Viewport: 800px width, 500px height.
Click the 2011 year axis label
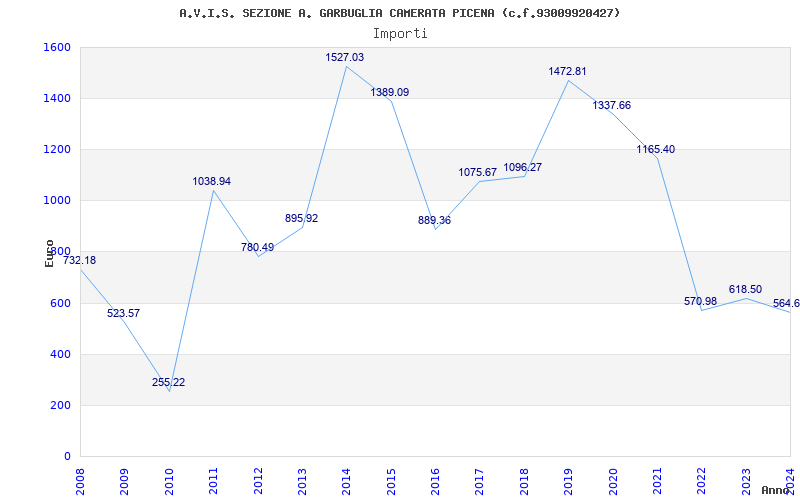213,481
